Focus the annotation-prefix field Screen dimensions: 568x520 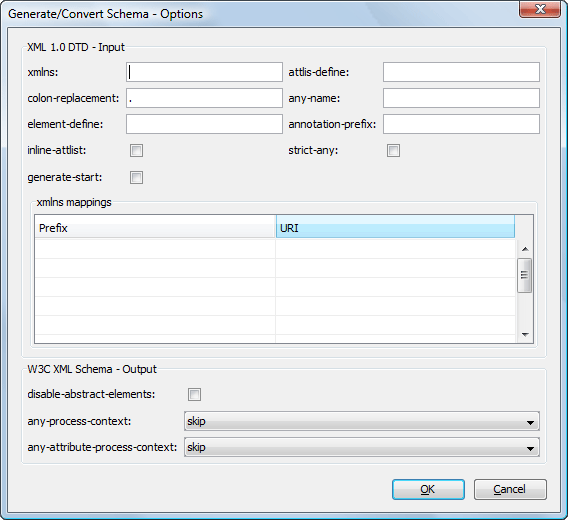(461, 124)
